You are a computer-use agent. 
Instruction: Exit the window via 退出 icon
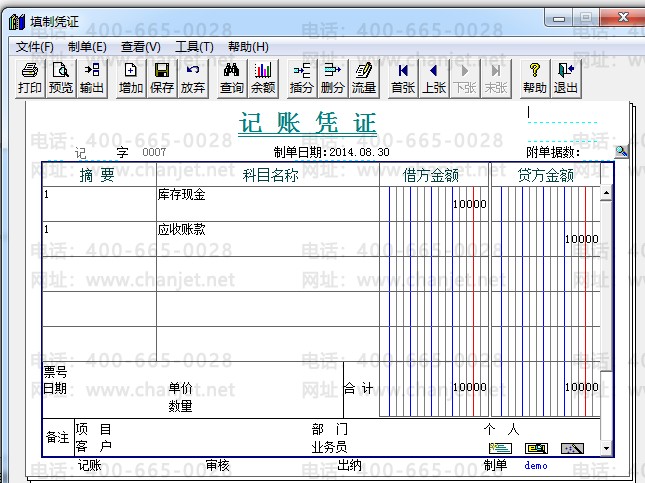tap(566, 77)
